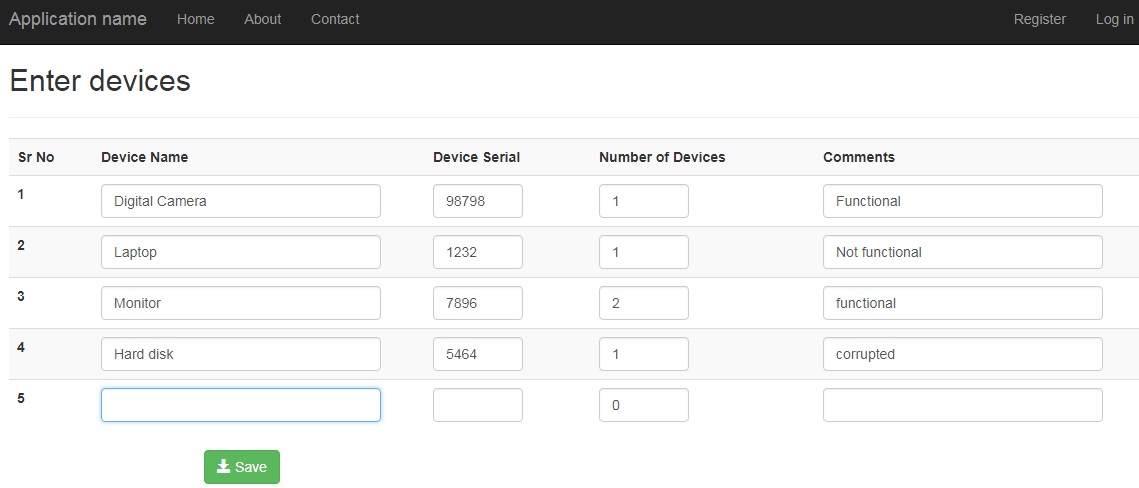Select the Digital Camera device name field
Image resolution: width=1139 pixels, height=488 pixels.
click(240, 201)
